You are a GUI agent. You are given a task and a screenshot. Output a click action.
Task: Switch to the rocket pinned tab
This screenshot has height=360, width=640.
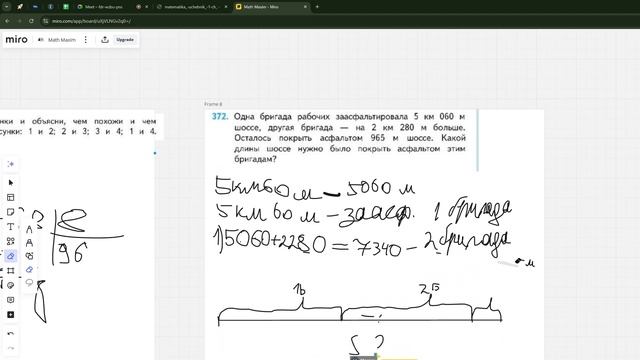pos(20,7)
